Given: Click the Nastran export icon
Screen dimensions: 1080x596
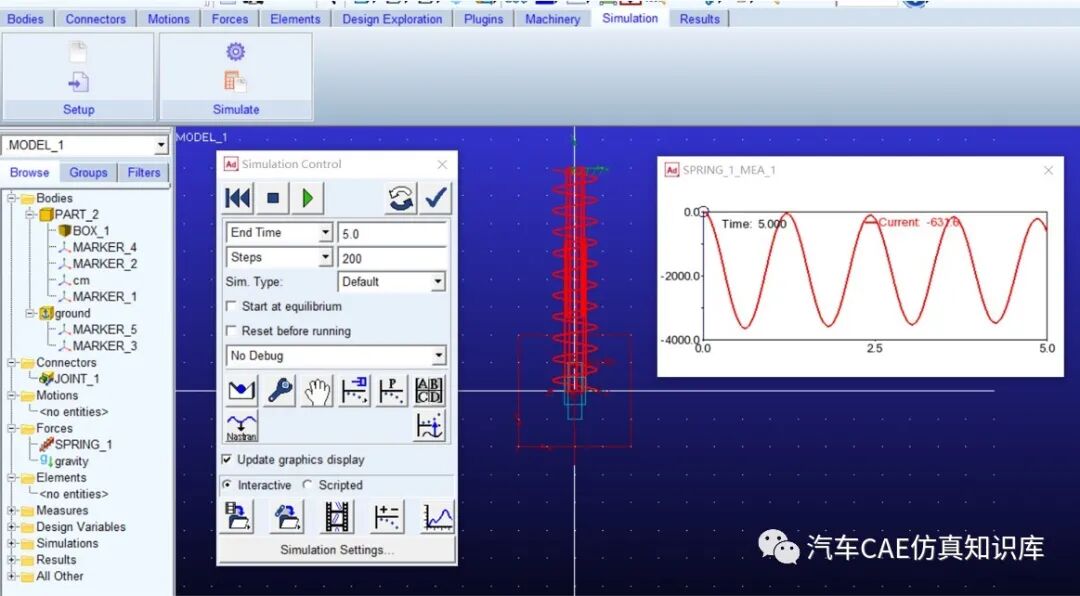Looking at the screenshot, I should pos(242,427).
